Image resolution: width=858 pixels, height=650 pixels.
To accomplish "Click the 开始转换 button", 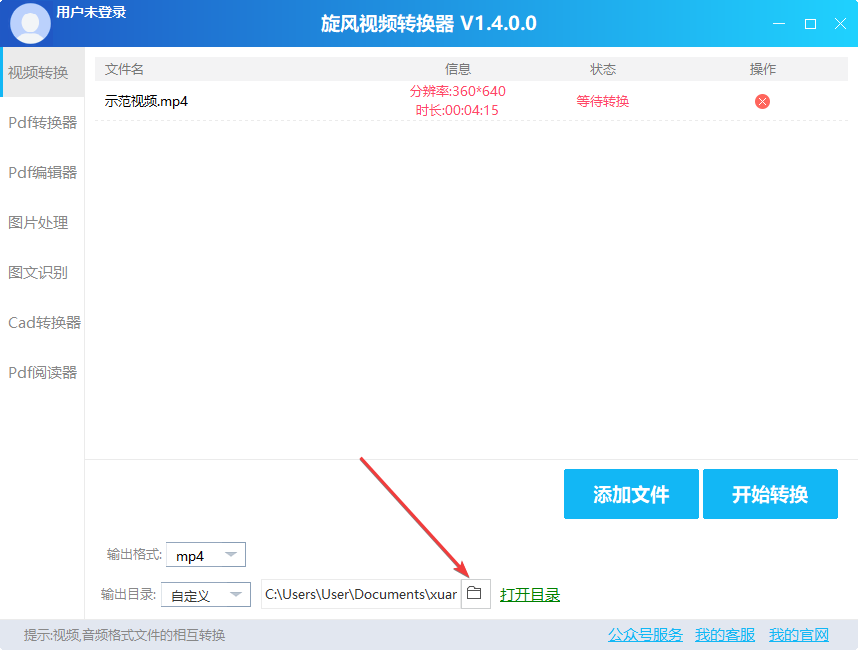I will [770, 494].
